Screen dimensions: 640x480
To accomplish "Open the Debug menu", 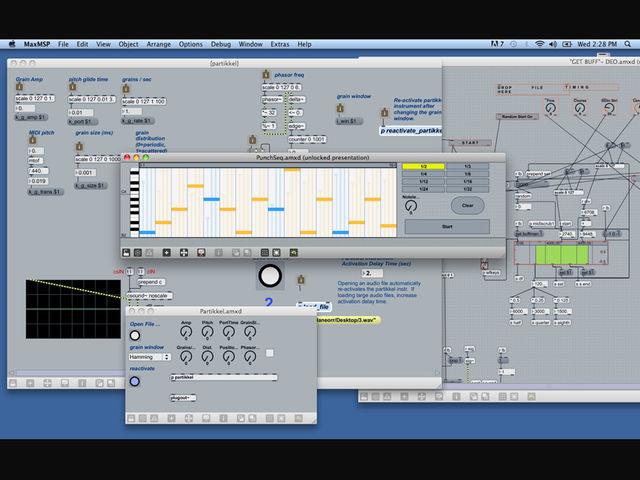I will click(221, 44).
